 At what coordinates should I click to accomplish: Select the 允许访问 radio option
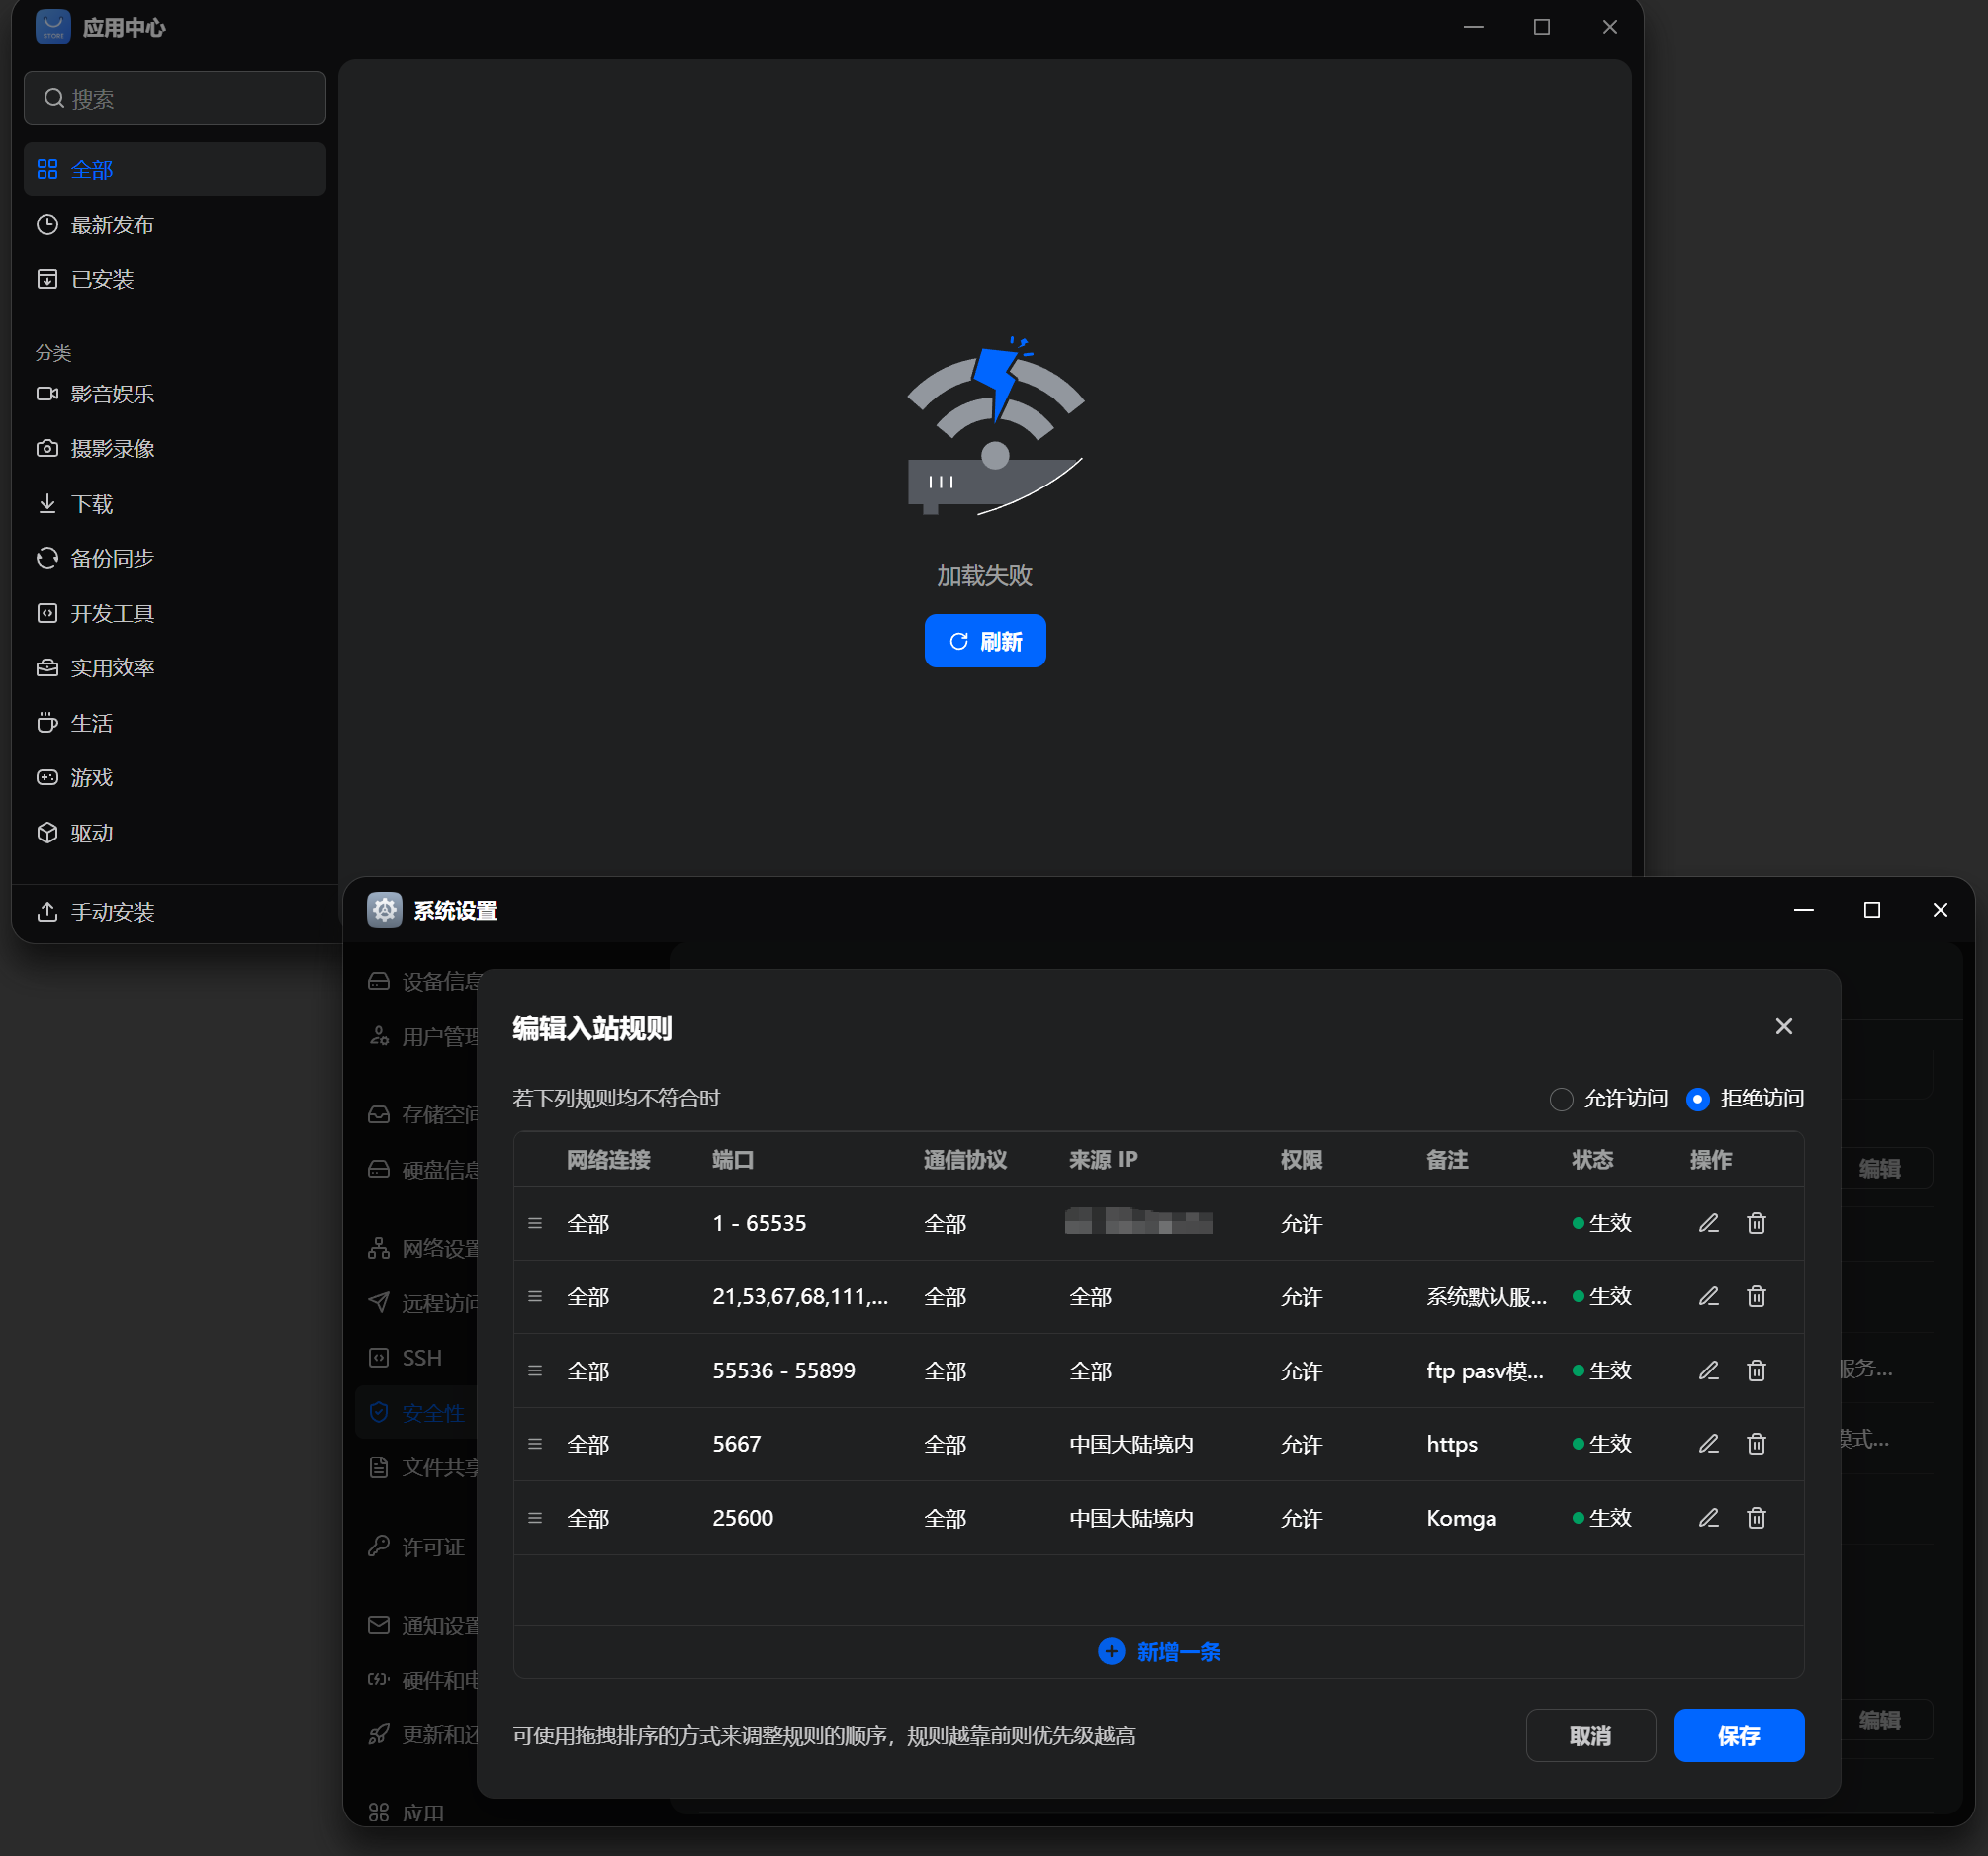1561,1099
